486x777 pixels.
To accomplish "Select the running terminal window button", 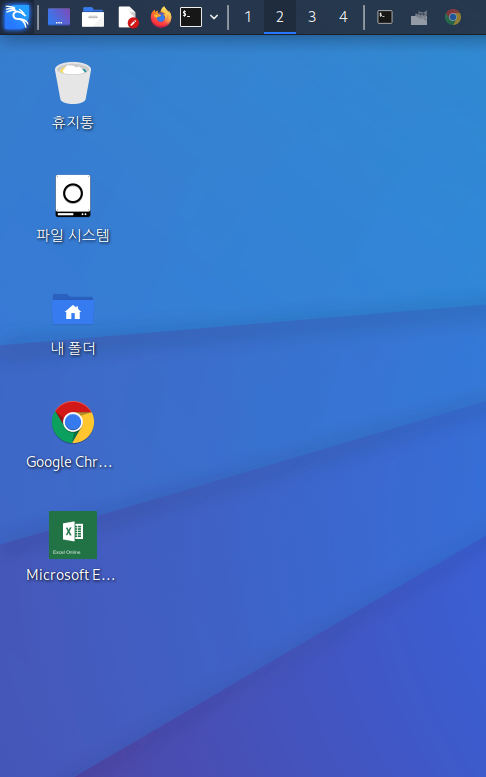I will coord(385,17).
